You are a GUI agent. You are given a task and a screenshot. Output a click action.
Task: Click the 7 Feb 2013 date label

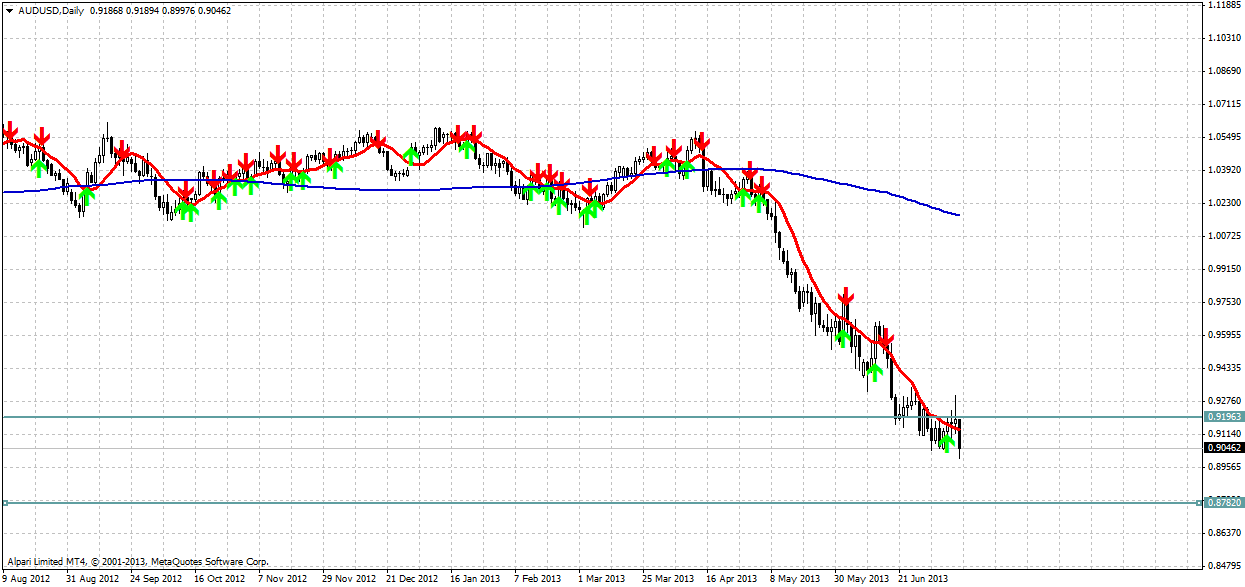coord(538,579)
